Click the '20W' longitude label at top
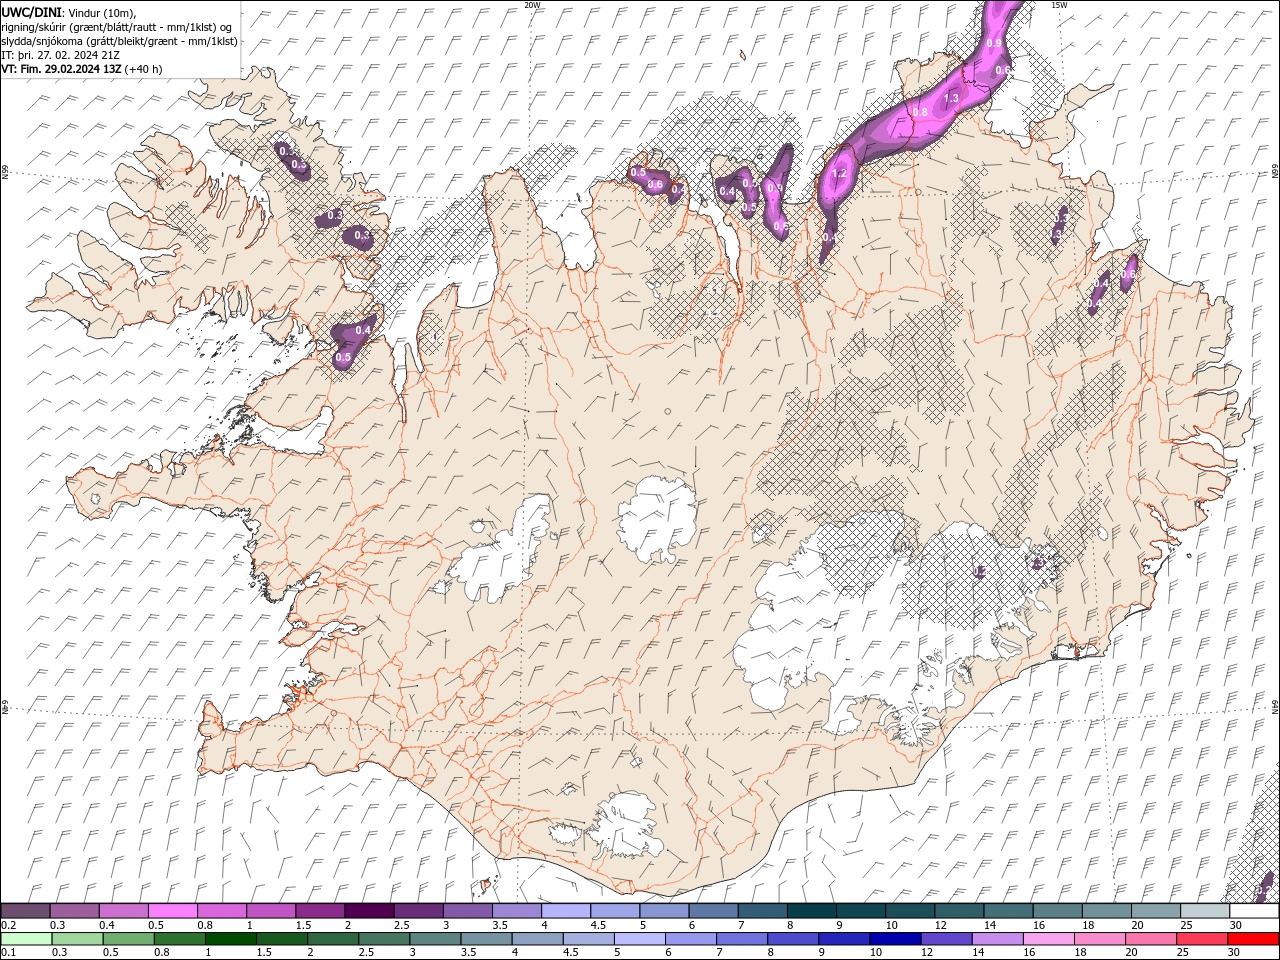The width and height of the screenshot is (1280, 960). tap(532, 5)
